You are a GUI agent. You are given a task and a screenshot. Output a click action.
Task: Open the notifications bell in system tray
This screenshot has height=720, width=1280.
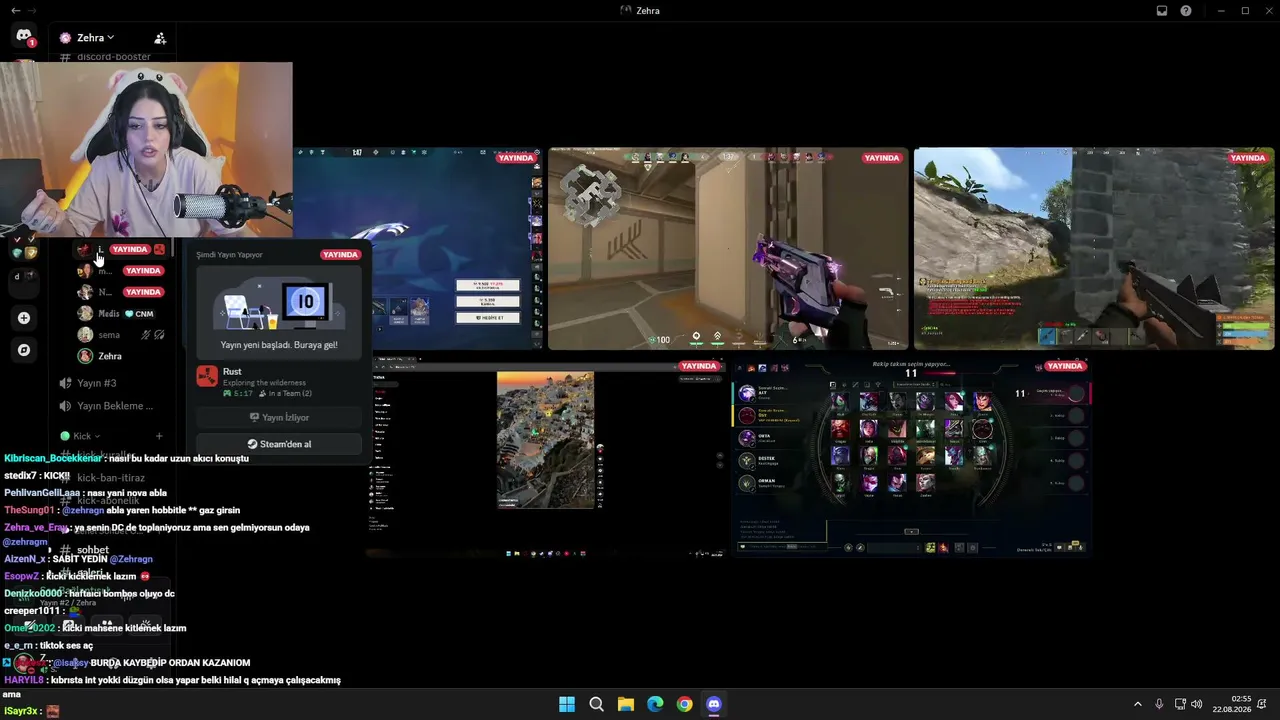tap(1262, 704)
